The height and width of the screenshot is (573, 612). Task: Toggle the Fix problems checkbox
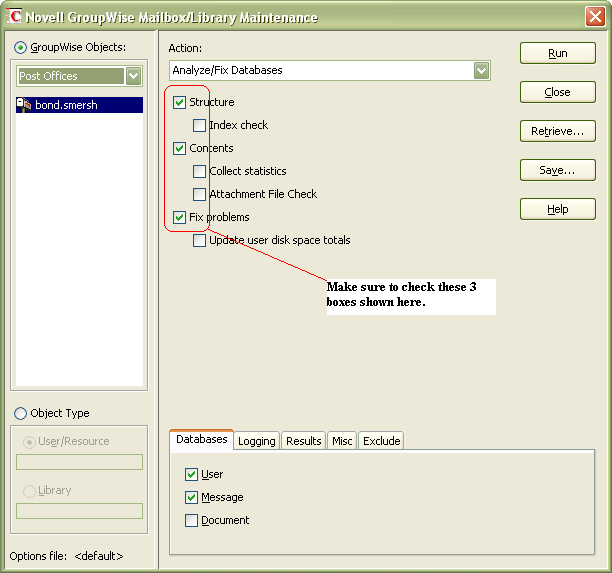tap(179, 217)
